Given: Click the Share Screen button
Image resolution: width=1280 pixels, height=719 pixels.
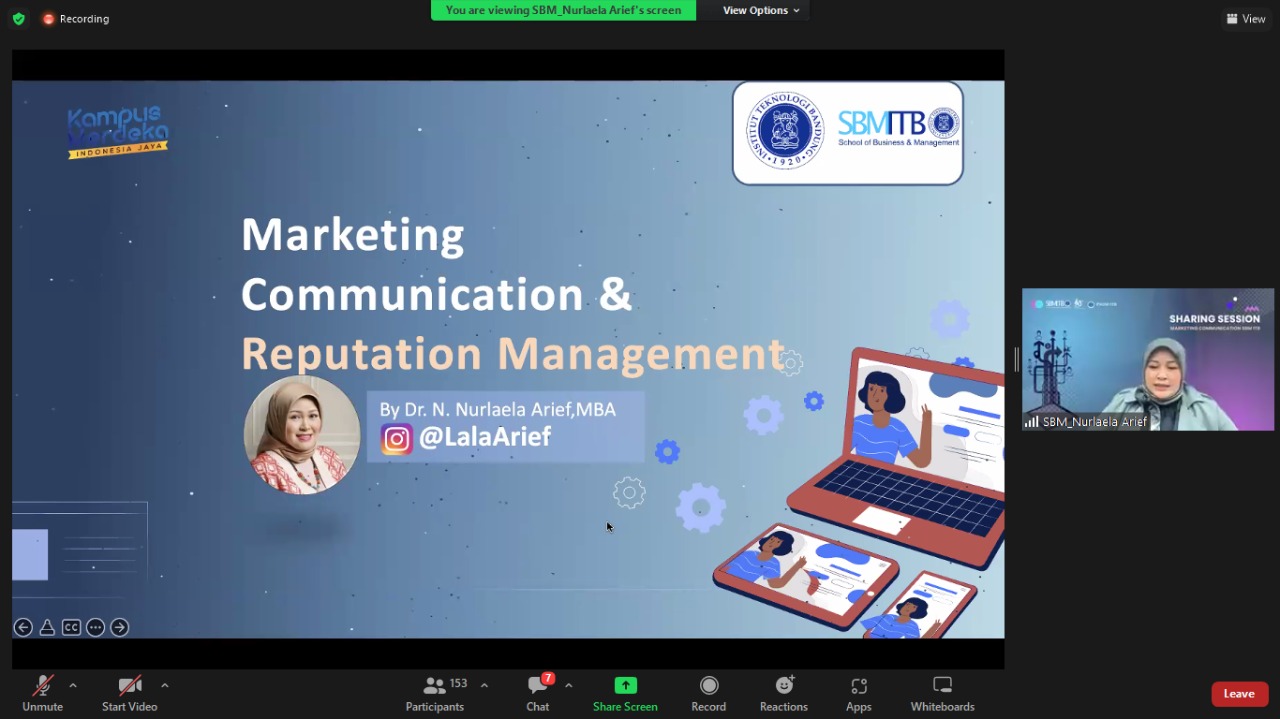Looking at the screenshot, I should [x=625, y=694].
